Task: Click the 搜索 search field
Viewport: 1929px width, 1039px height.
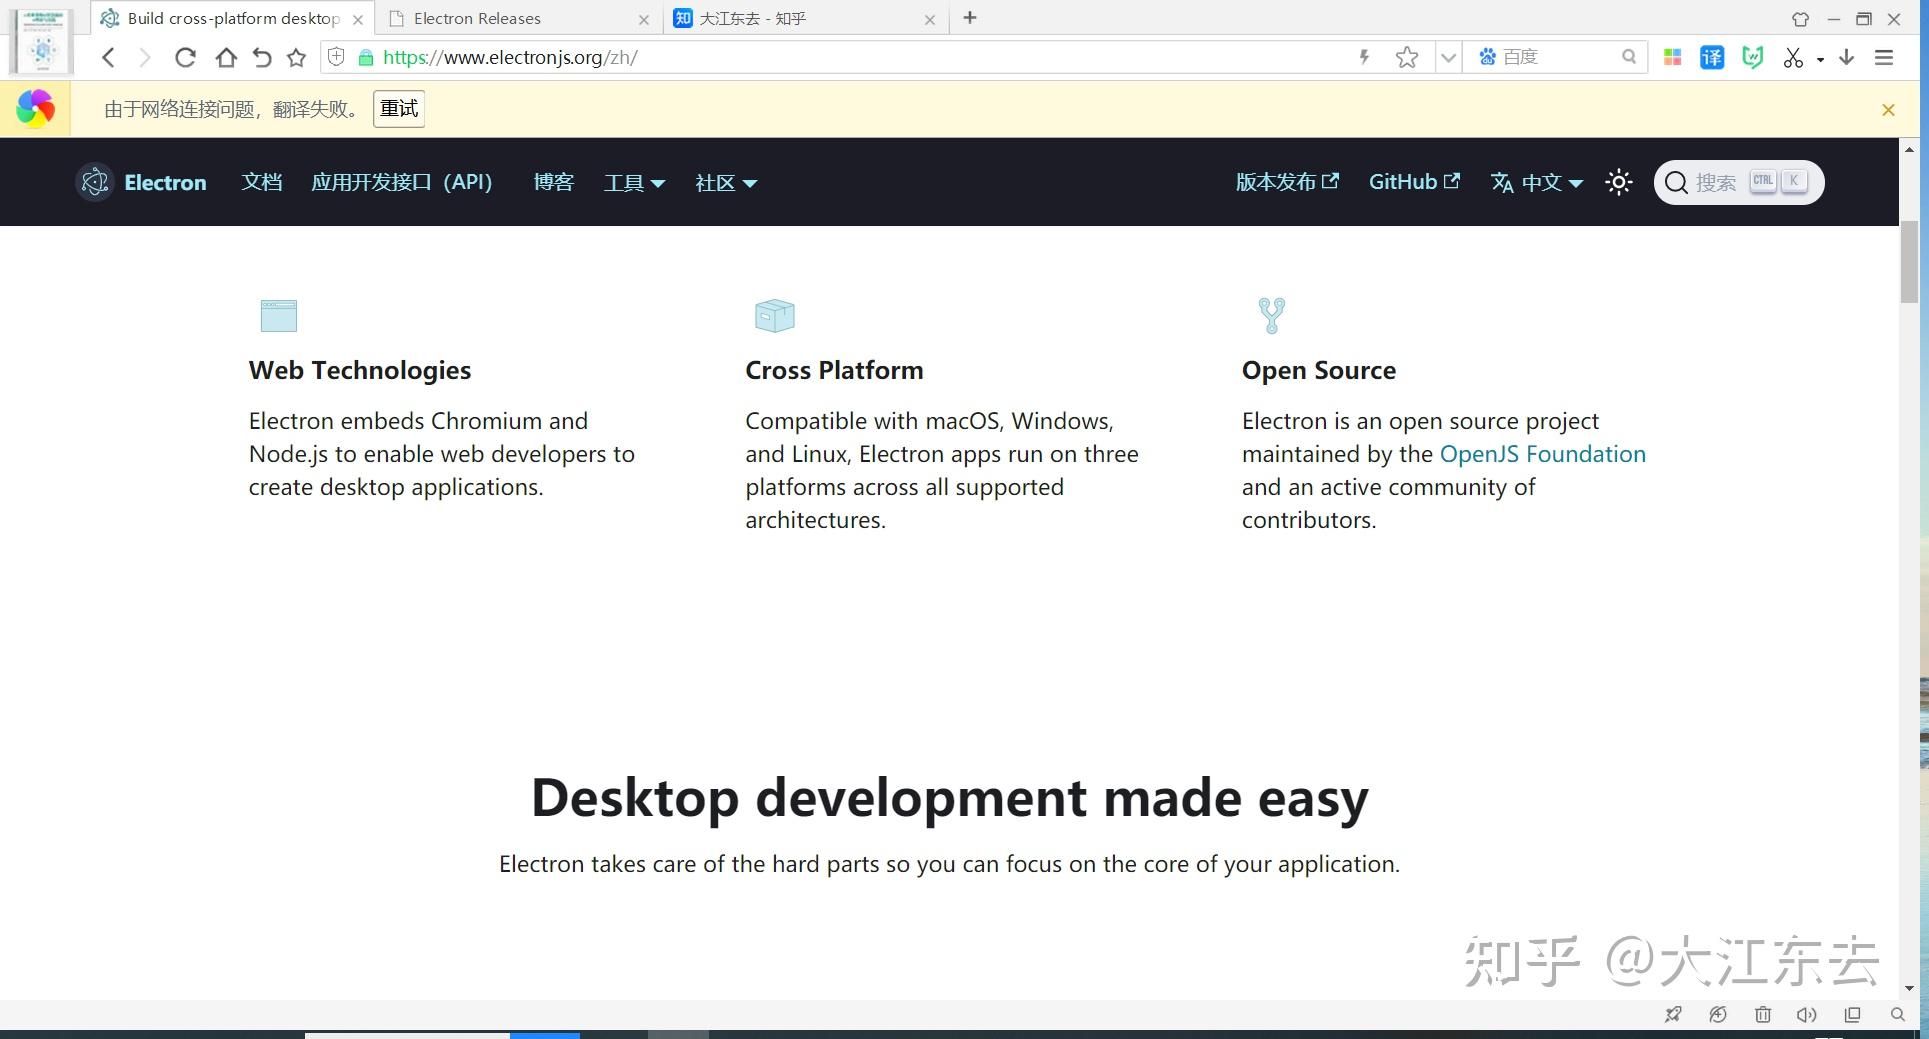Action: coord(1739,182)
